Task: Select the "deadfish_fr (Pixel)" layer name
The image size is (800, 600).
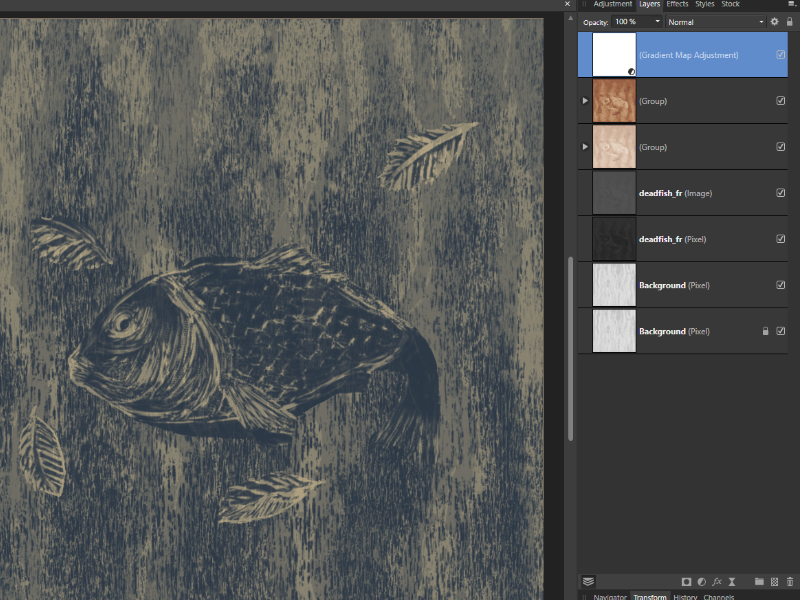Action: (672, 239)
